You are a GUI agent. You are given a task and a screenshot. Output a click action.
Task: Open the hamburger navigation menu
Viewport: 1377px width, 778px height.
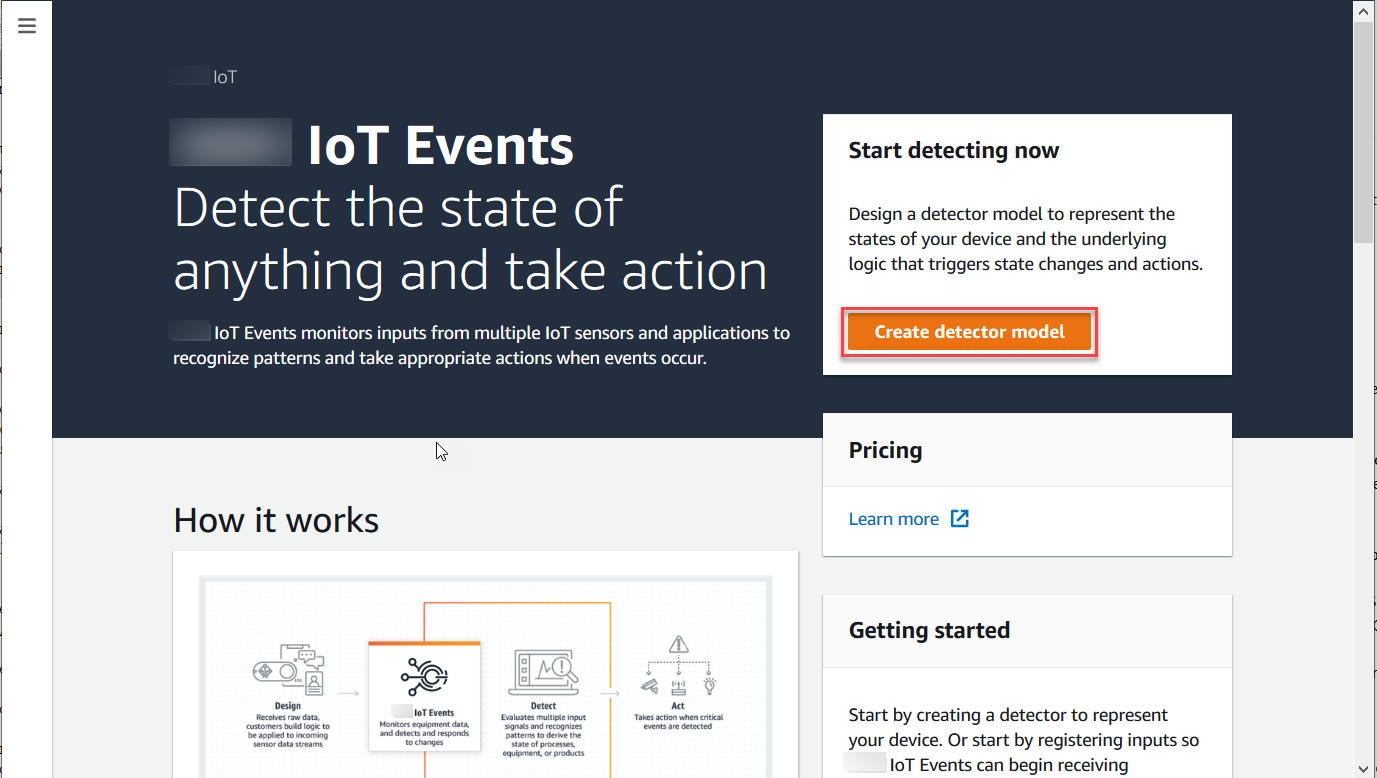coord(27,26)
